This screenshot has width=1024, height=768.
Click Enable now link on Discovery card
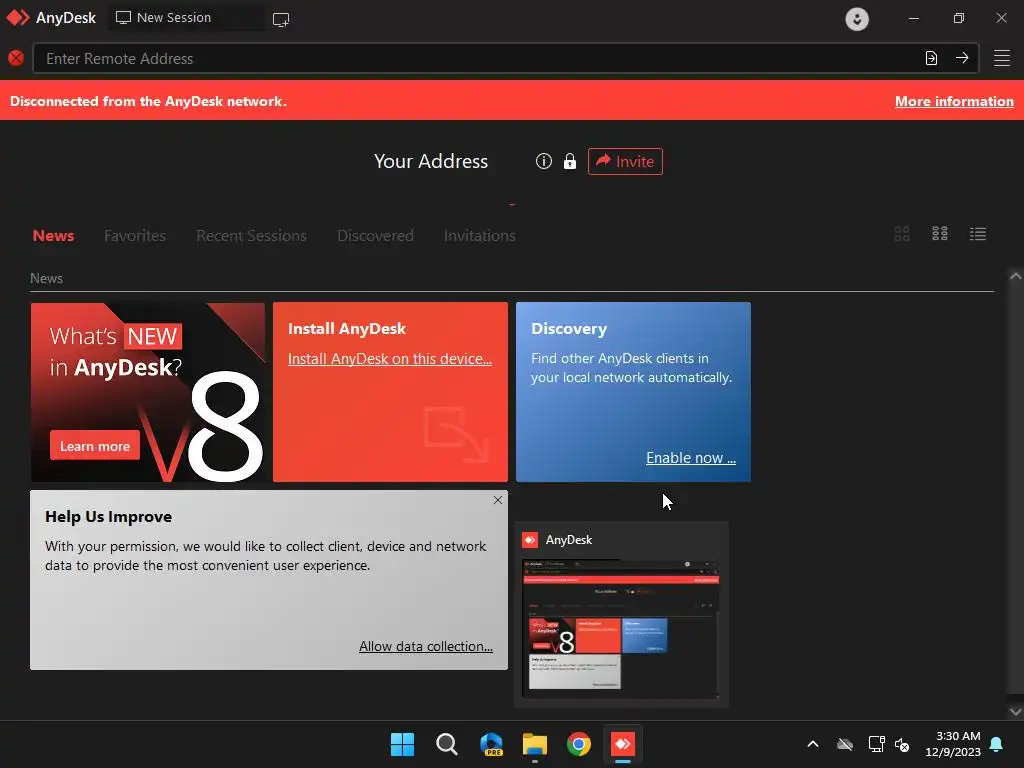691,458
